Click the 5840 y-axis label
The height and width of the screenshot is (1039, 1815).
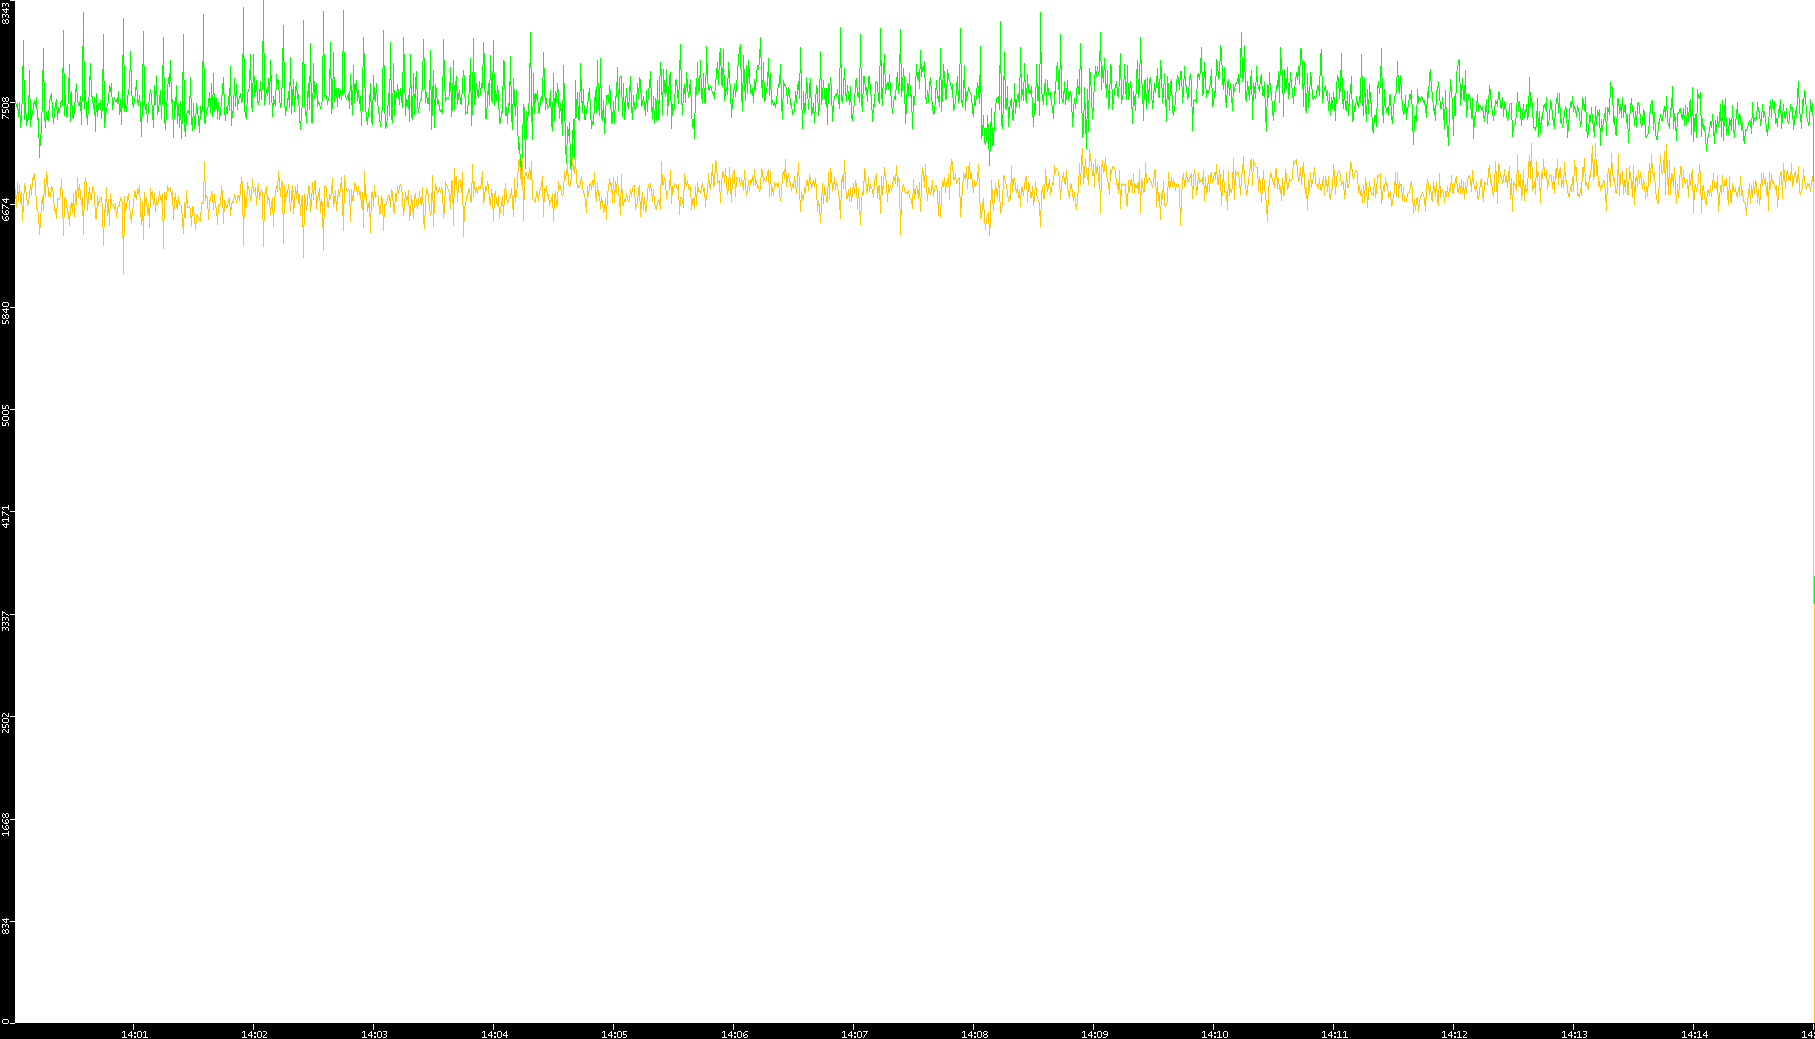click(6, 312)
